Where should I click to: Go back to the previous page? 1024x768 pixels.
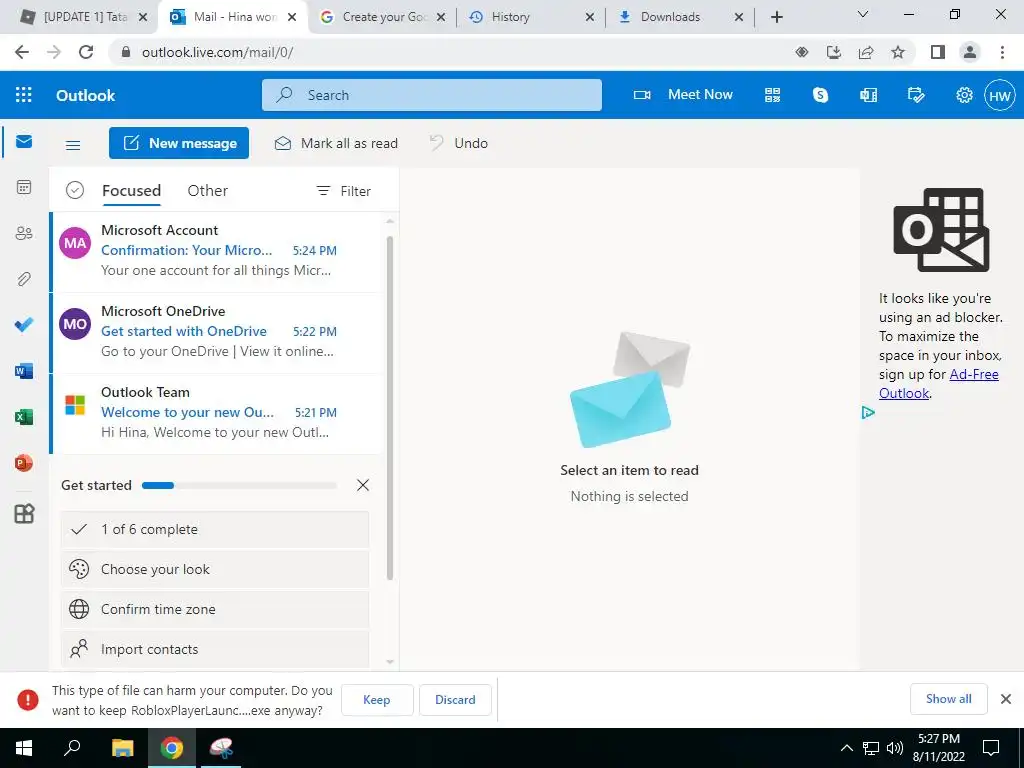22,52
